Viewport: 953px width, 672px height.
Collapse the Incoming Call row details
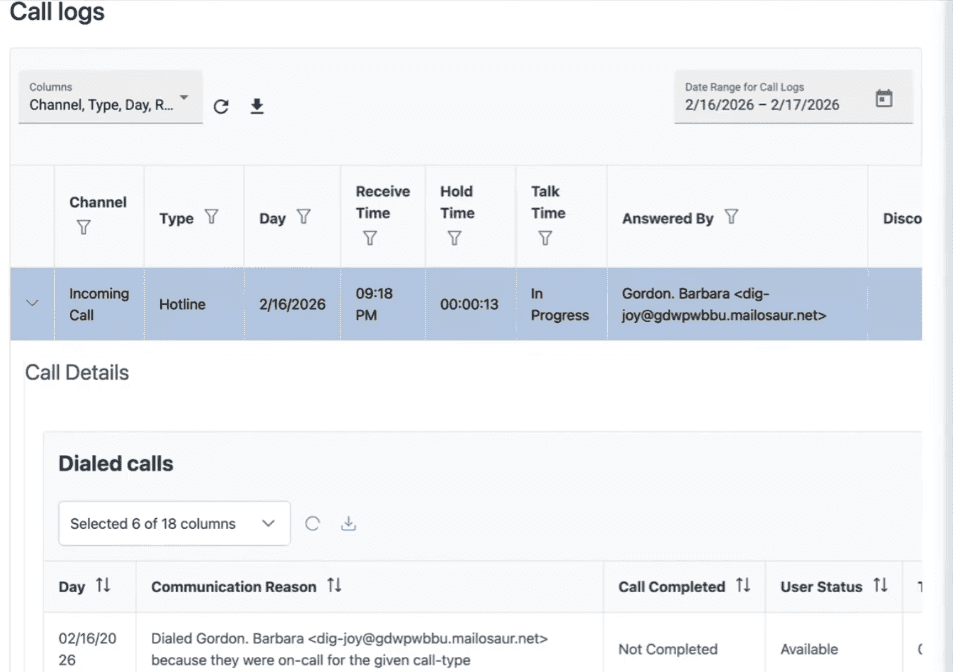click(x=32, y=304)
